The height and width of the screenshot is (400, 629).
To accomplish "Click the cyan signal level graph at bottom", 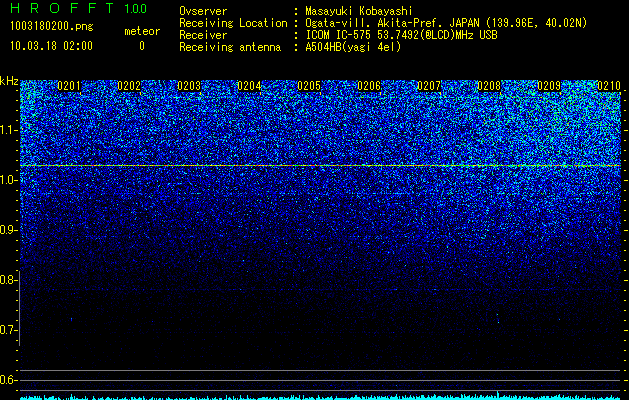I will tap(320, 397).
